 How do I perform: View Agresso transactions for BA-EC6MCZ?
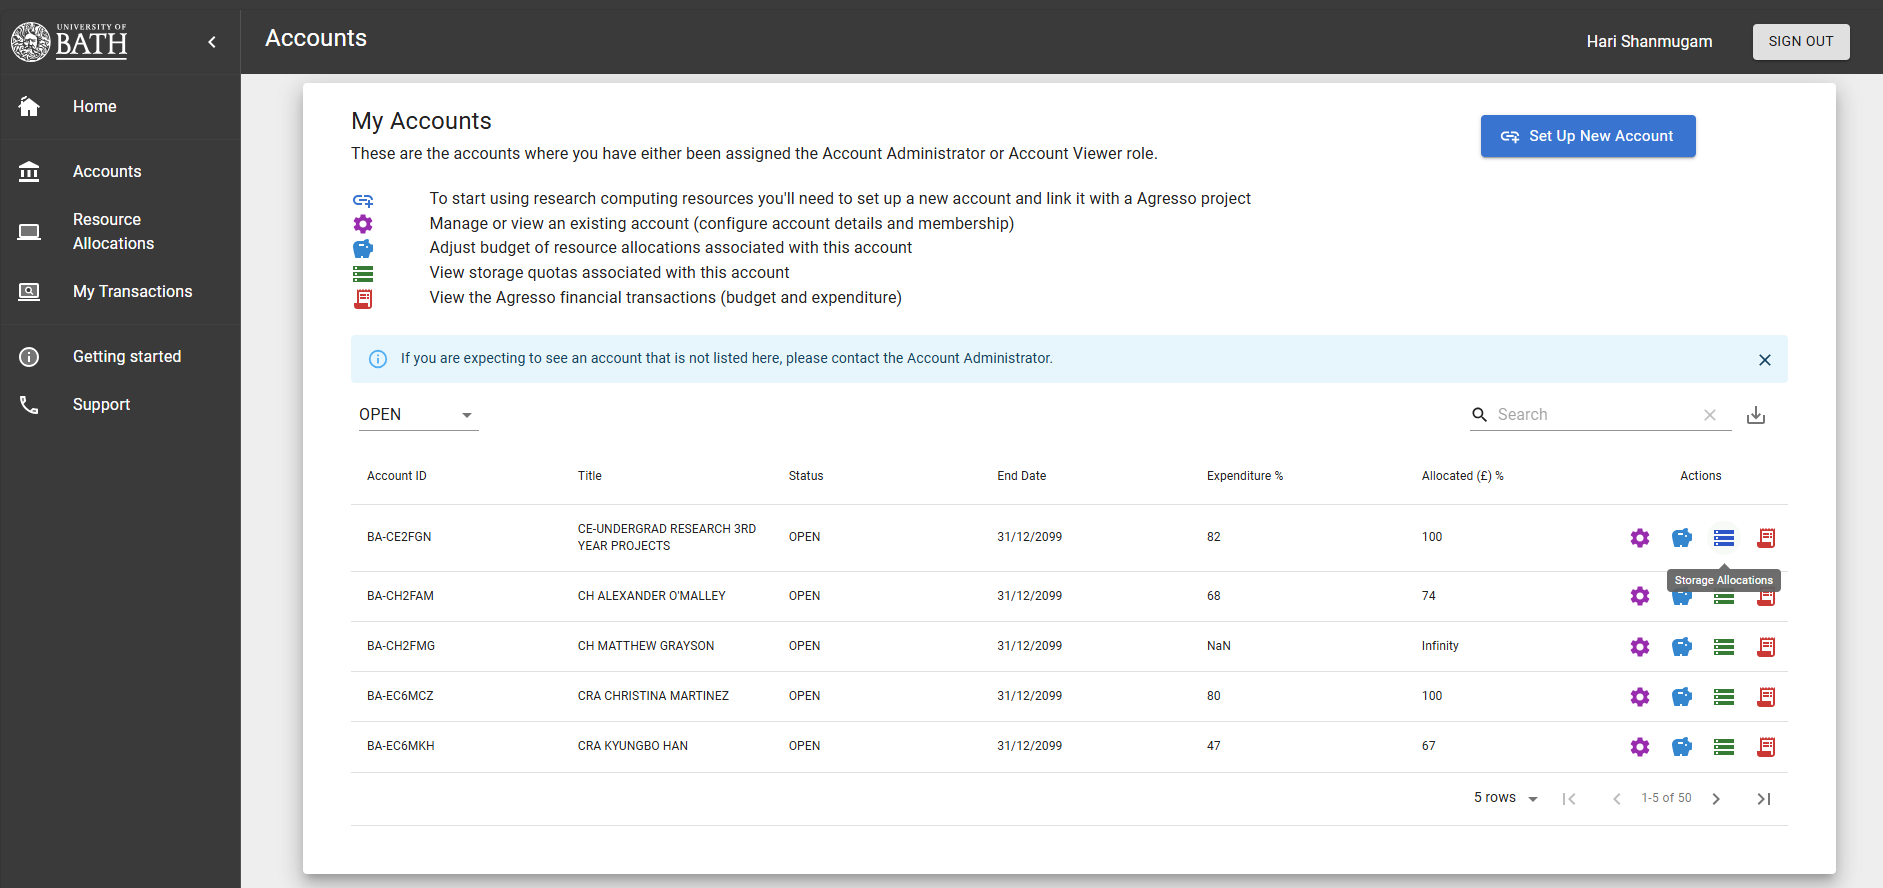click(1766, 697)
